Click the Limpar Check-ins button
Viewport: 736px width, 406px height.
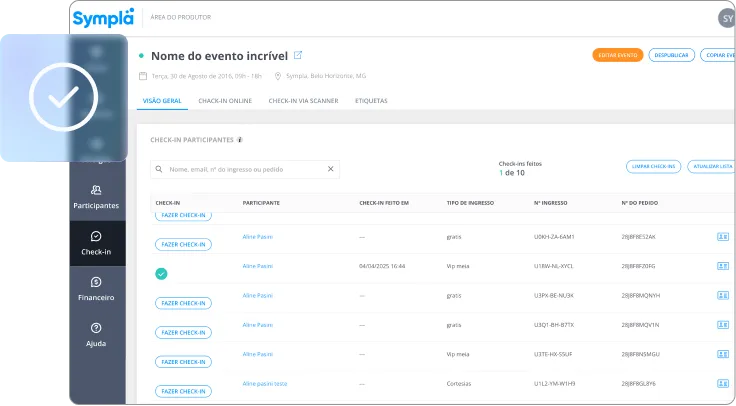click(x=652, y=166)
